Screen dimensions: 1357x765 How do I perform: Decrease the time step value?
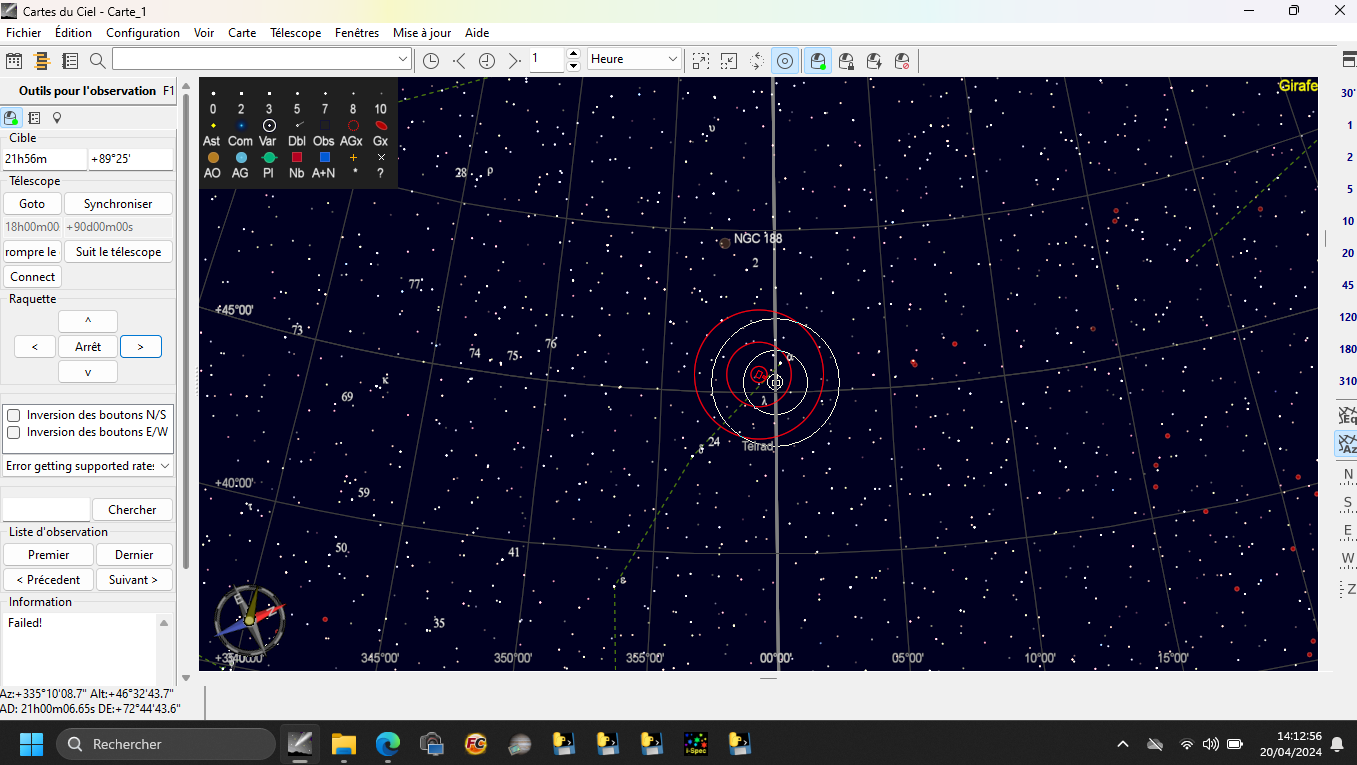(x=573, y=66)
